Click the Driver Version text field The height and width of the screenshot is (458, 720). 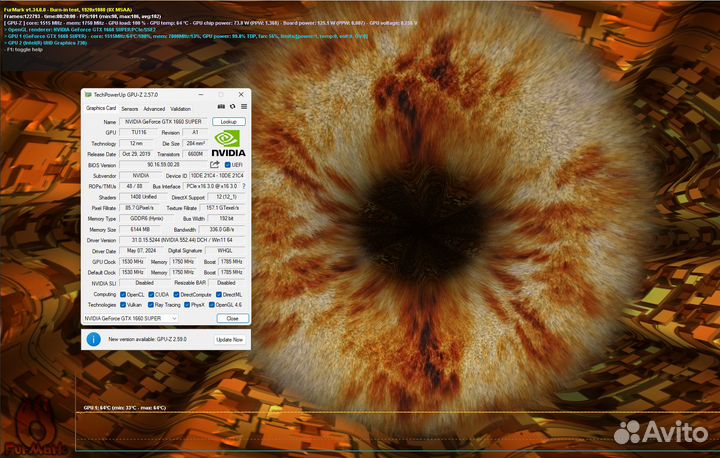(182, 240)
